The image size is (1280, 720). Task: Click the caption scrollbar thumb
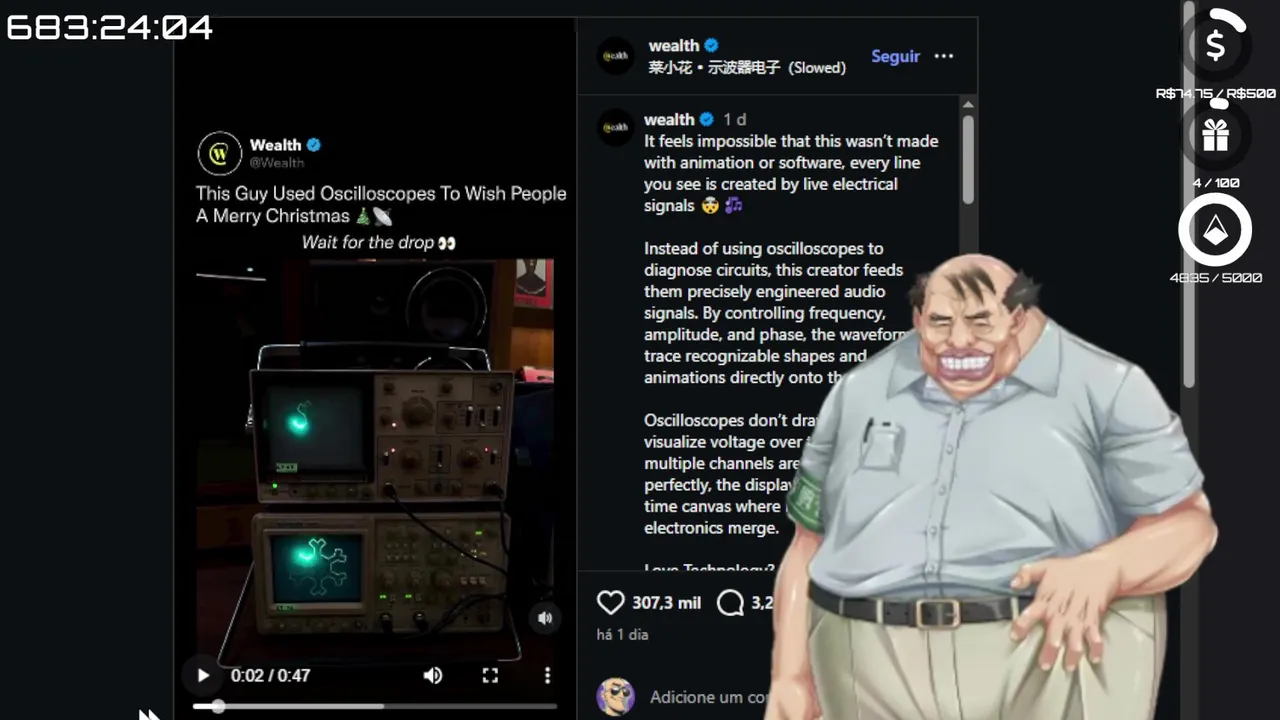click(x=968, y=160)
